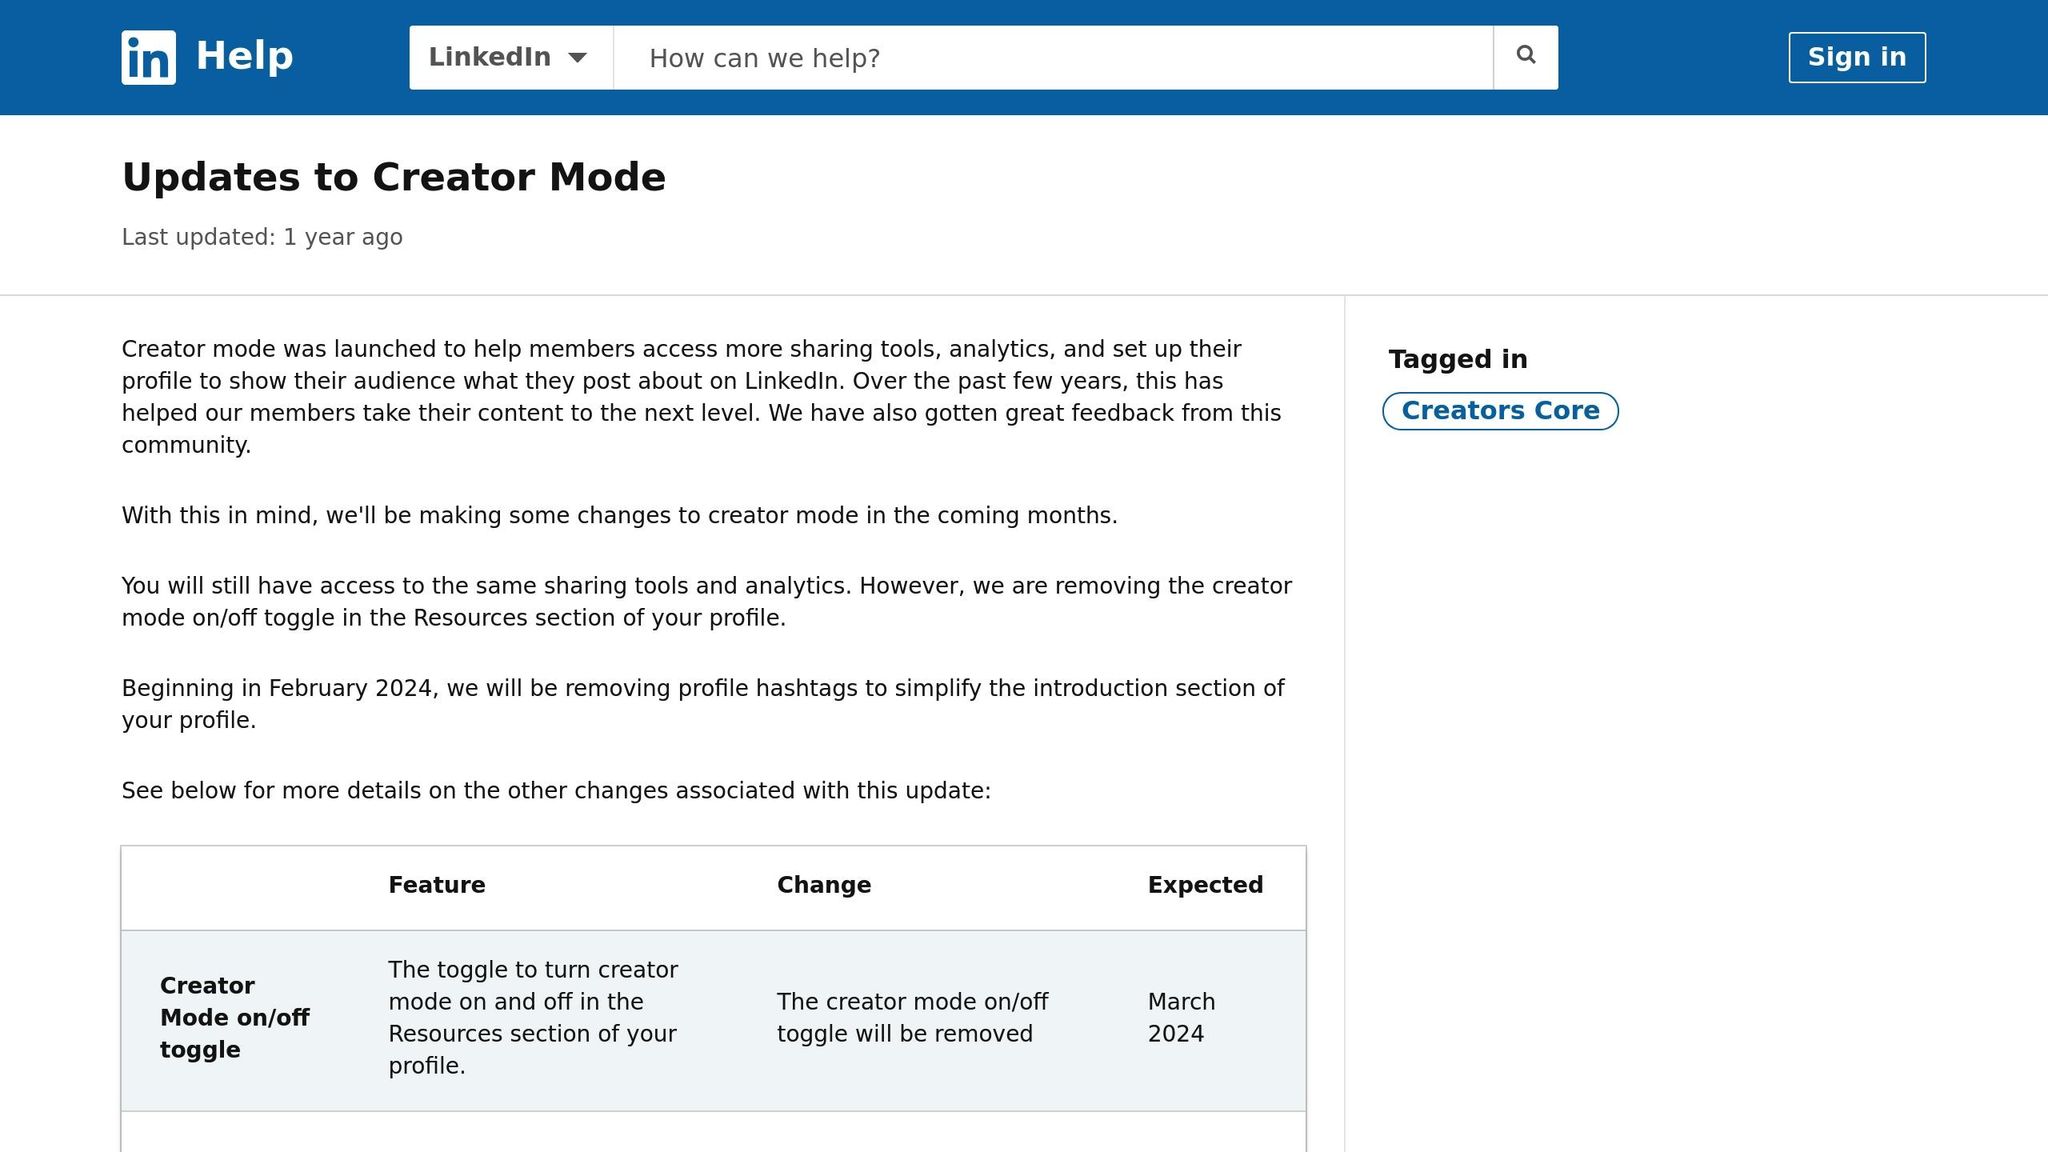Click the Sign in button
This screenshot has height=1152, width=2048.
click(1856, 57)
